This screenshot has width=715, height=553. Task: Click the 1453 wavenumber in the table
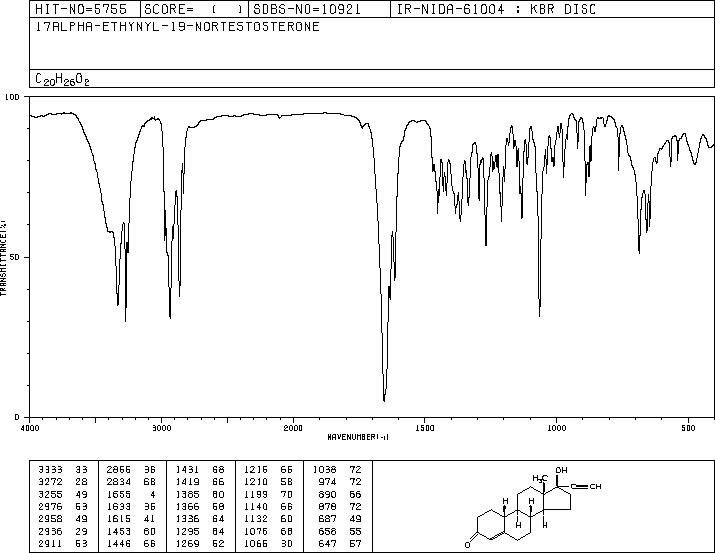119,532
